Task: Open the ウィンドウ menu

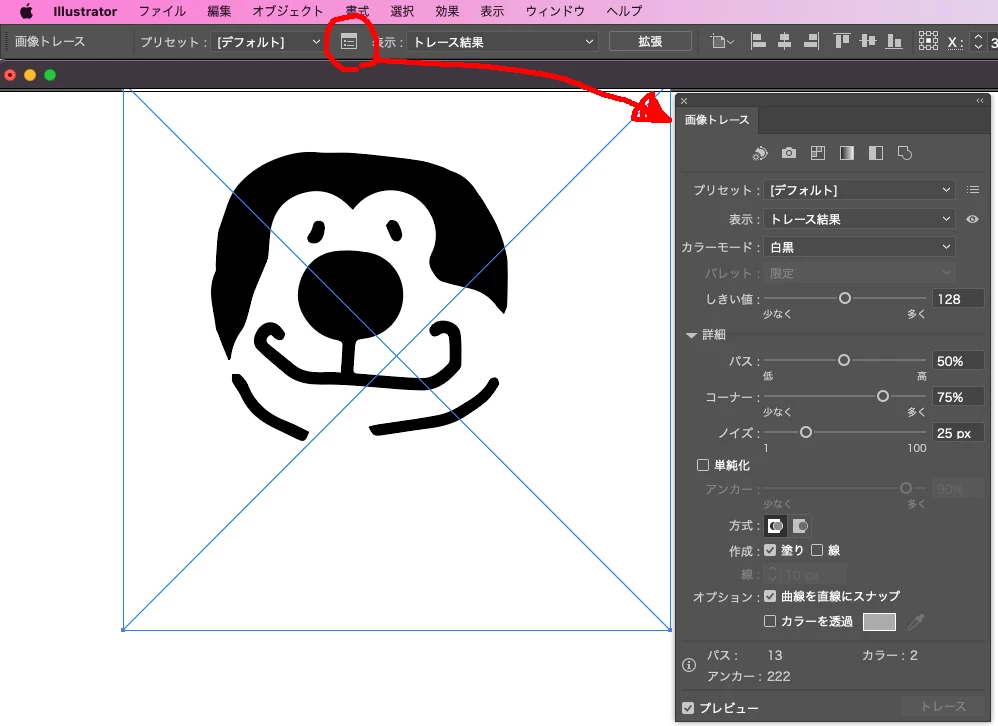Action: (555, 11)
